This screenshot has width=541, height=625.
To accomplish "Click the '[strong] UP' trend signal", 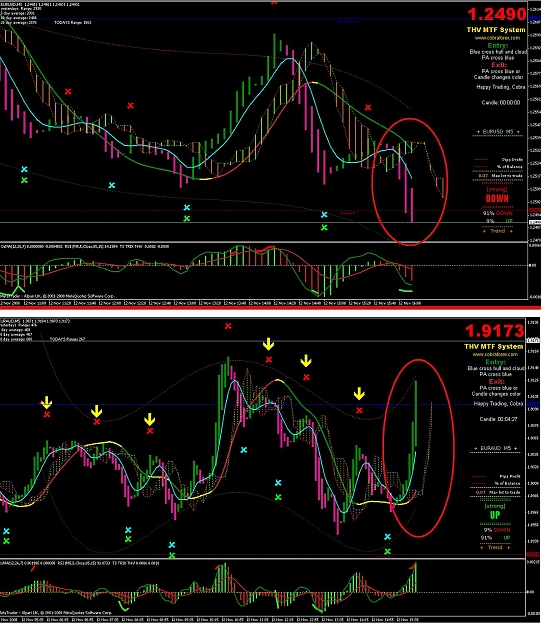I will pos(495,512).
